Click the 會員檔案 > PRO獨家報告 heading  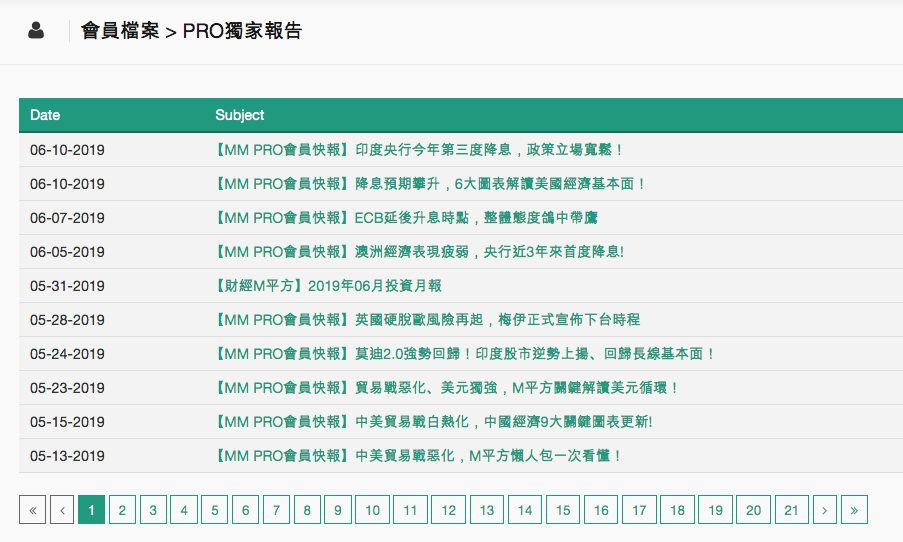coord(191,31)
